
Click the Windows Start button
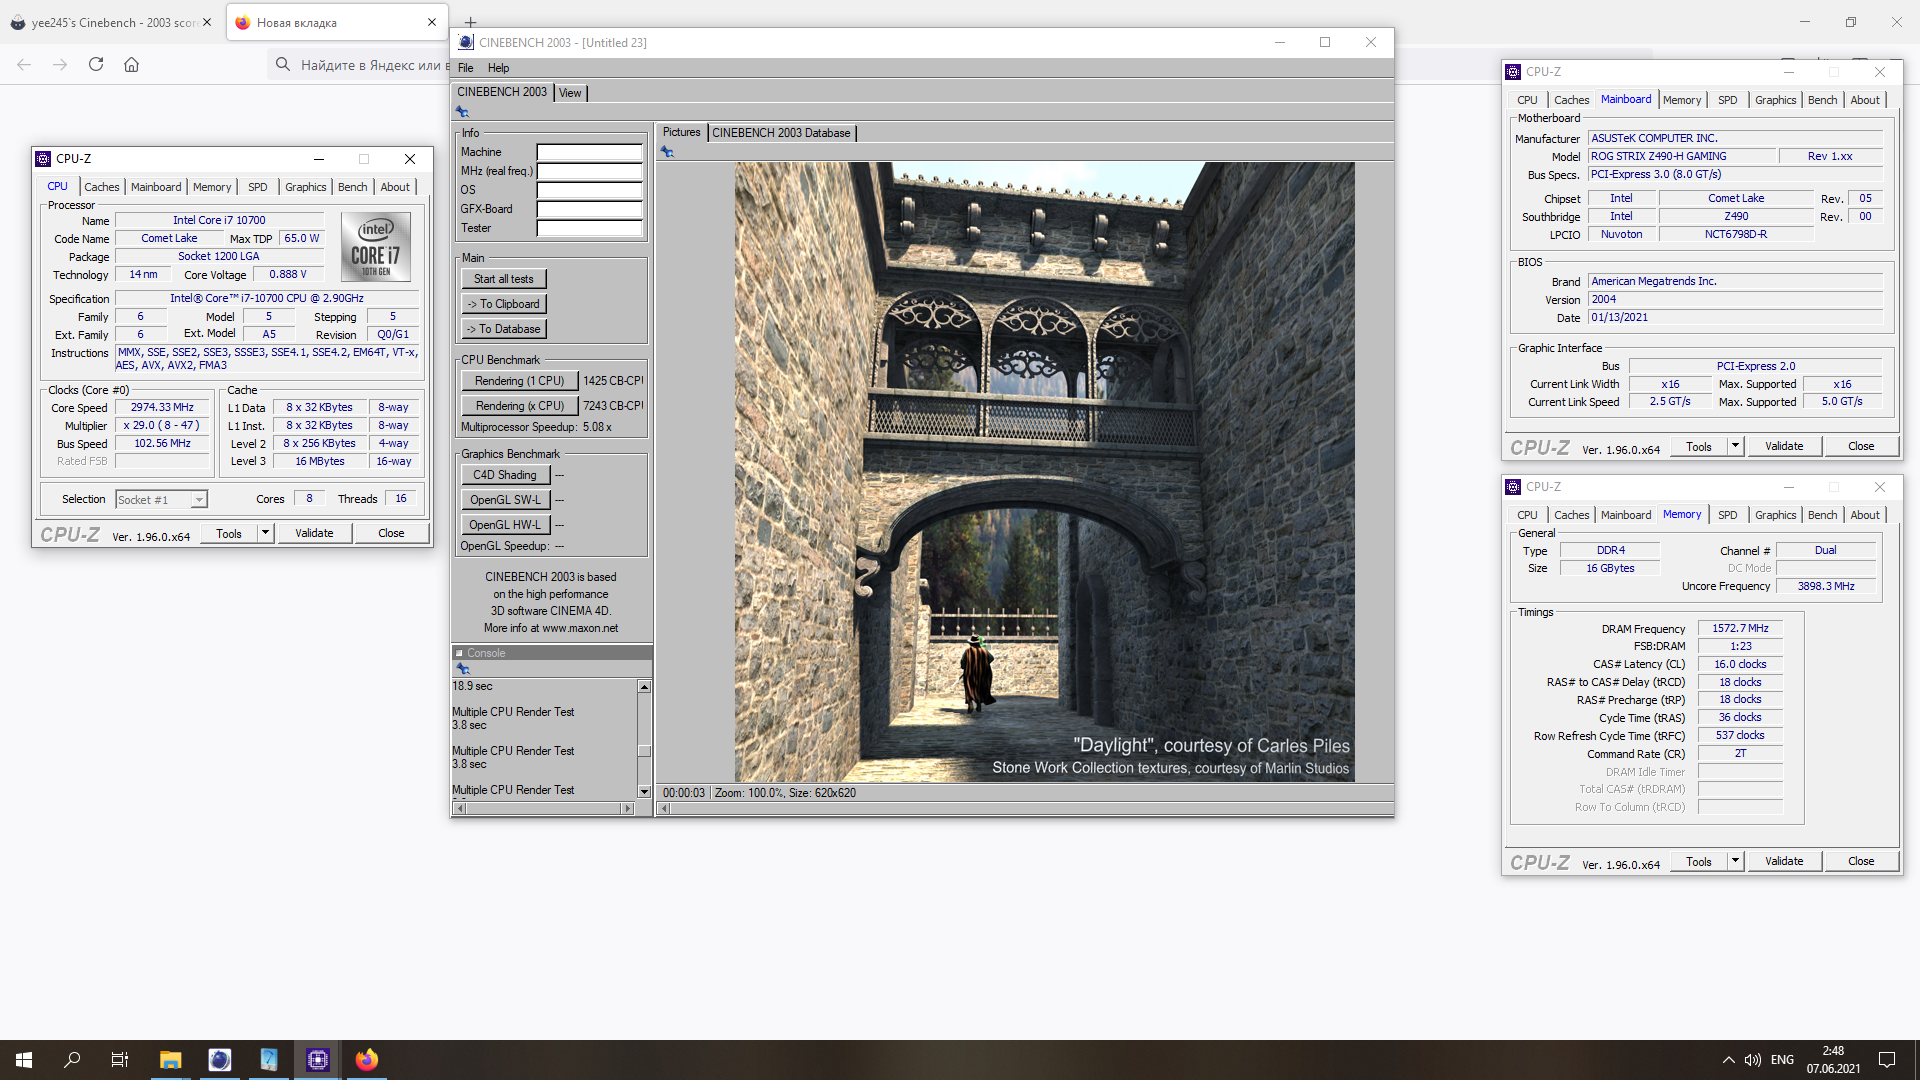point(24,1060)
